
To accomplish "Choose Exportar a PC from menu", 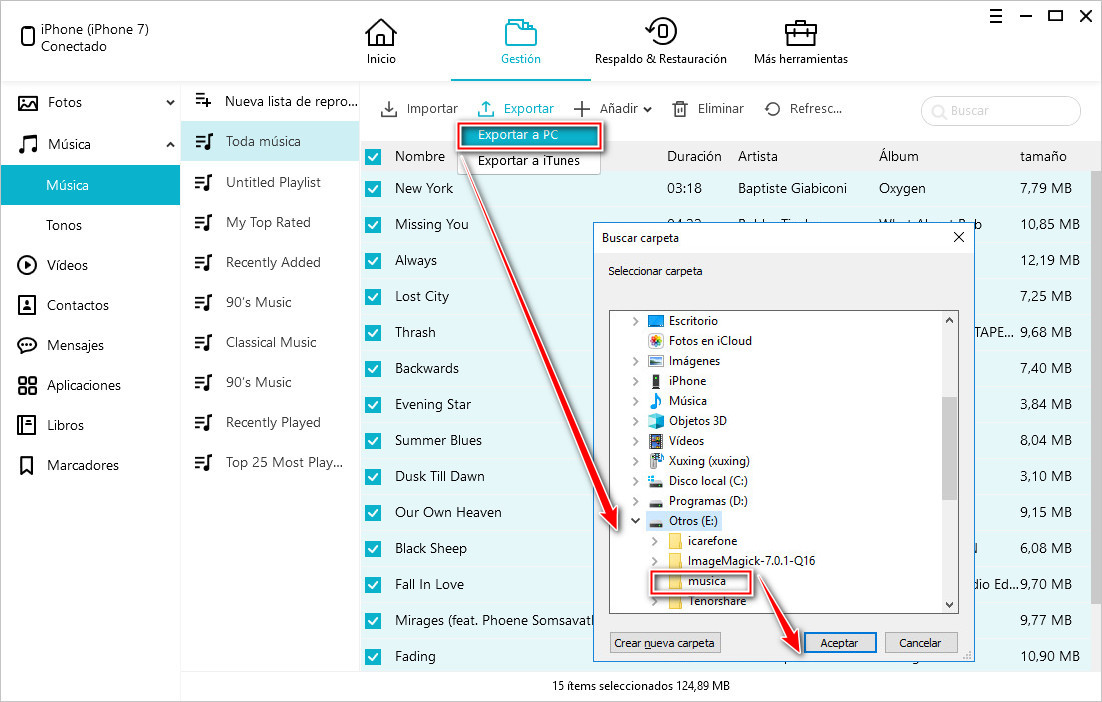I will tap(529, 136).
